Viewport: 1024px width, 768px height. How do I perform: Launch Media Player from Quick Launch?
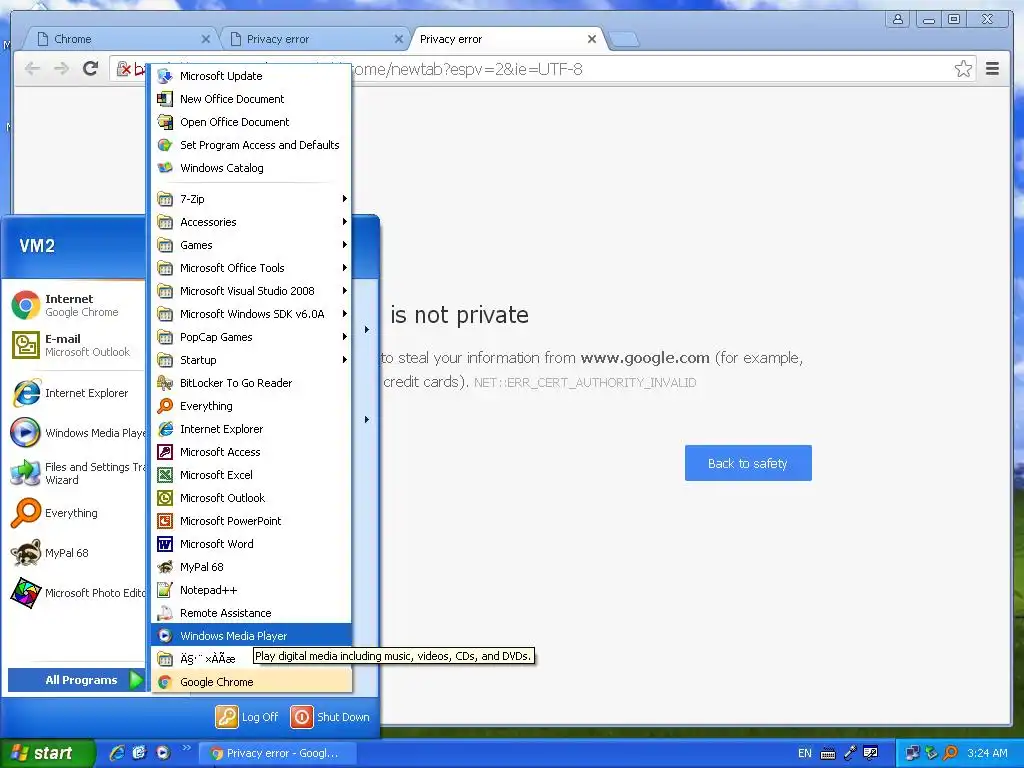(163, 753)
